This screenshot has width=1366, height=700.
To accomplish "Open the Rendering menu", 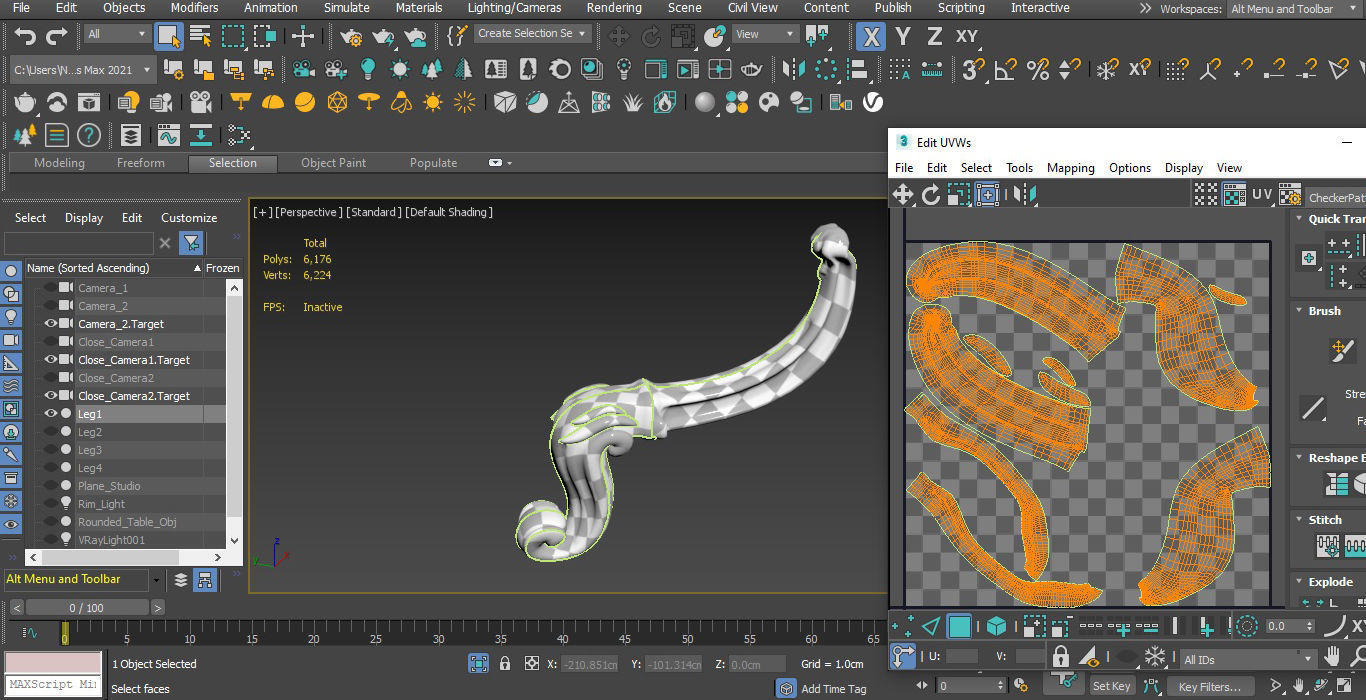I will pyautogui.click(x=614, y=8).
